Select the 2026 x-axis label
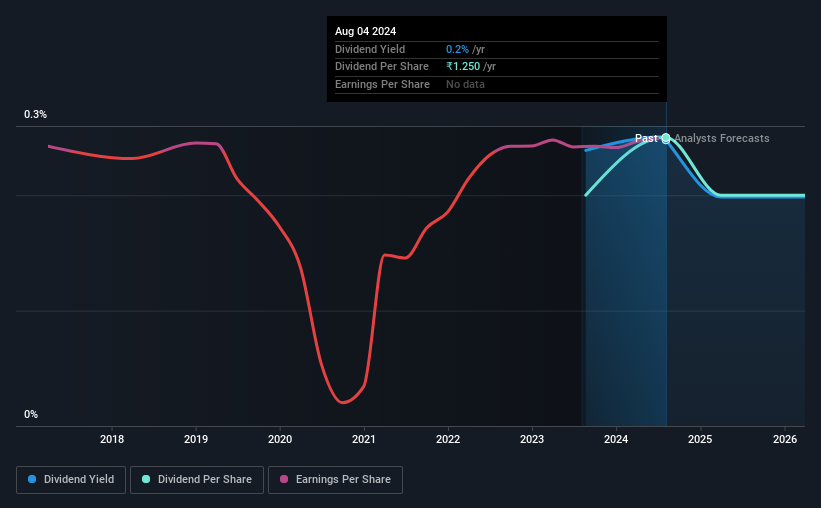Screen dimensions: 821x508 click(785, 439)
